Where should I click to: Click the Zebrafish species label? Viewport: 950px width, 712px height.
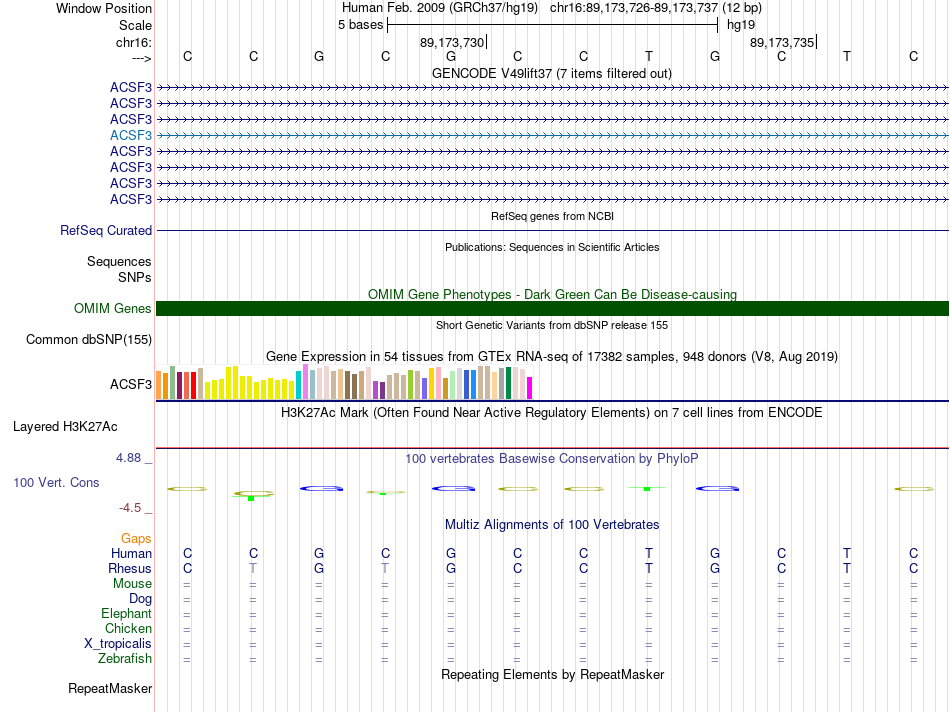tap(125, 658)
